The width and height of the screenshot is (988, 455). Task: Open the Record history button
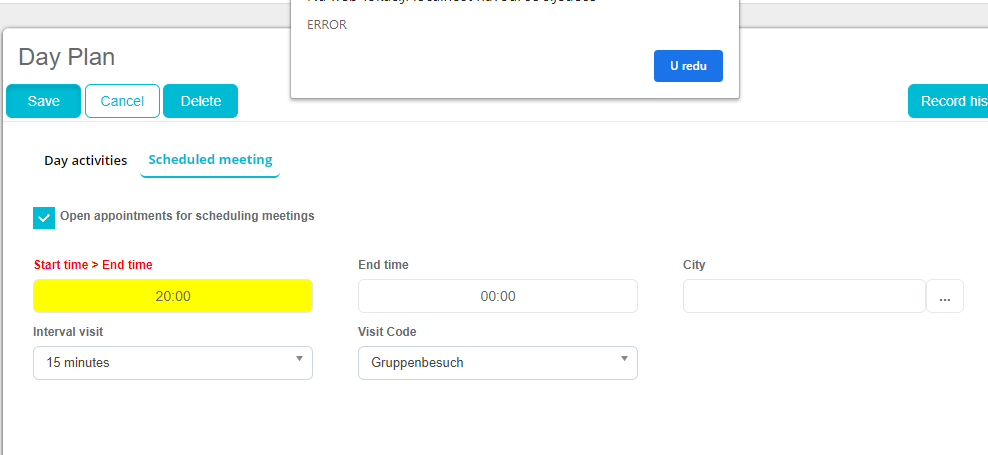(x=948, y=101)
